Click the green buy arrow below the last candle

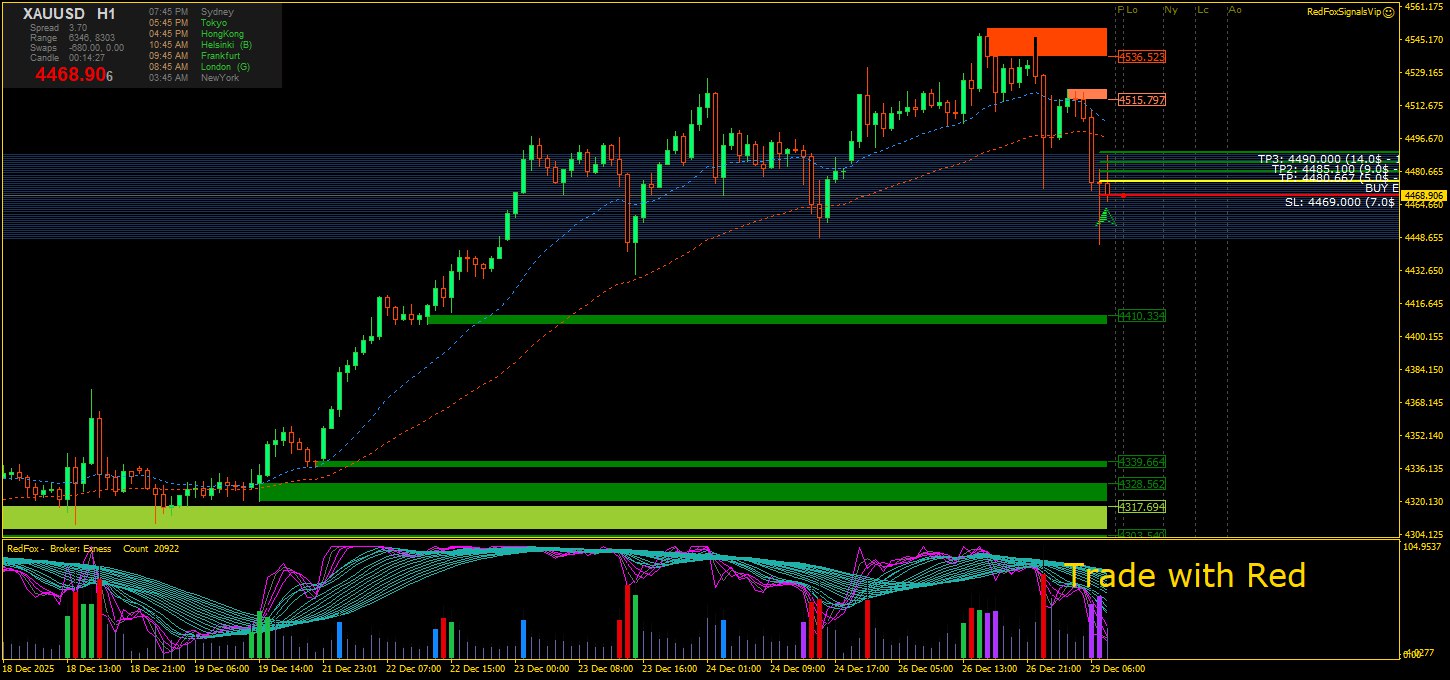[1106, 216]
